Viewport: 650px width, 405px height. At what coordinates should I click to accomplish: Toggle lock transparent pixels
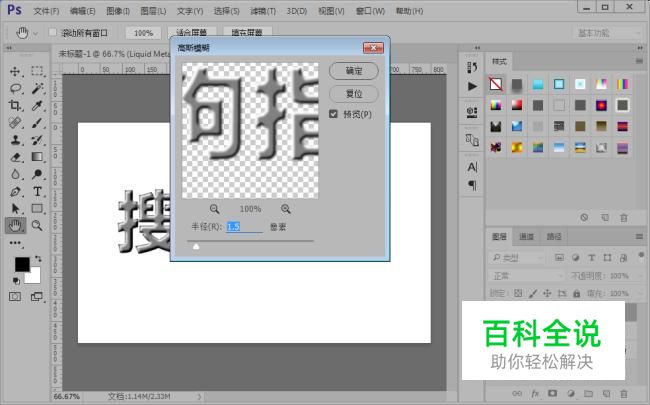tap(518, 293)
